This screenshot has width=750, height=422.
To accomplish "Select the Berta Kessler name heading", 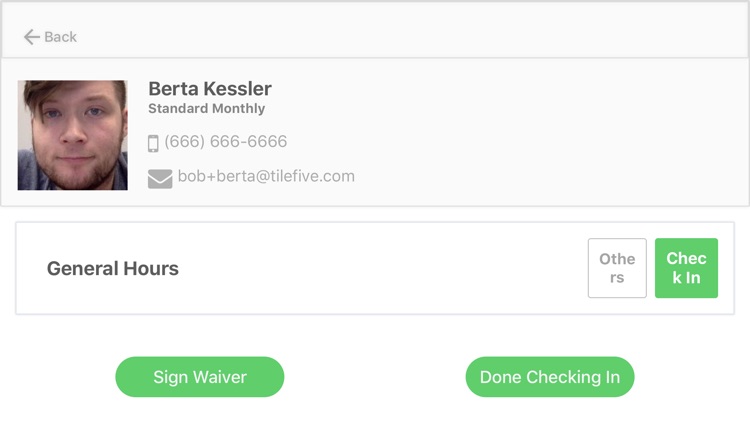I will pyautogui.click(x=210, y=89).
